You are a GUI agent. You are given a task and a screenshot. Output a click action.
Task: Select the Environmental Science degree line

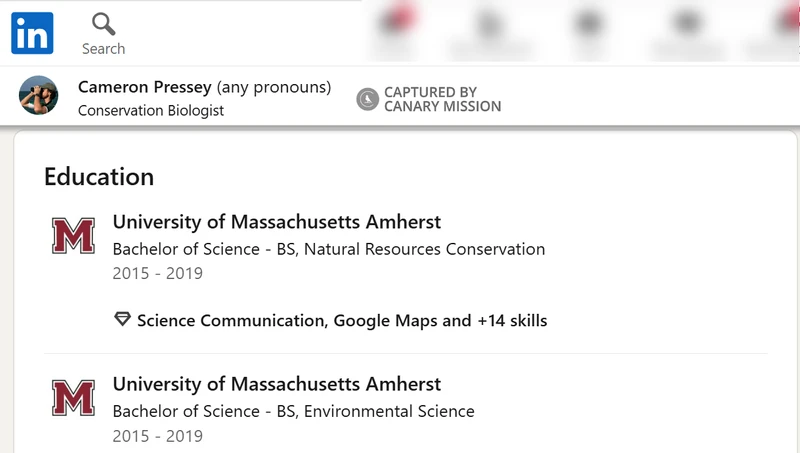[x=293, y=411]
